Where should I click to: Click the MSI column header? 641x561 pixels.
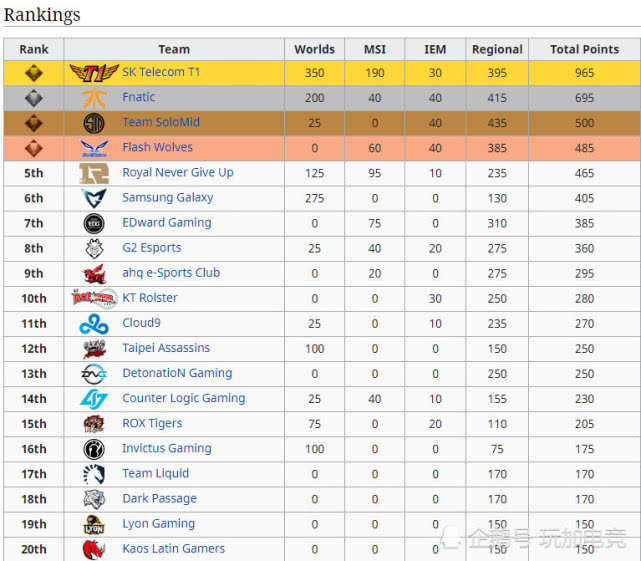coord(375,49)
